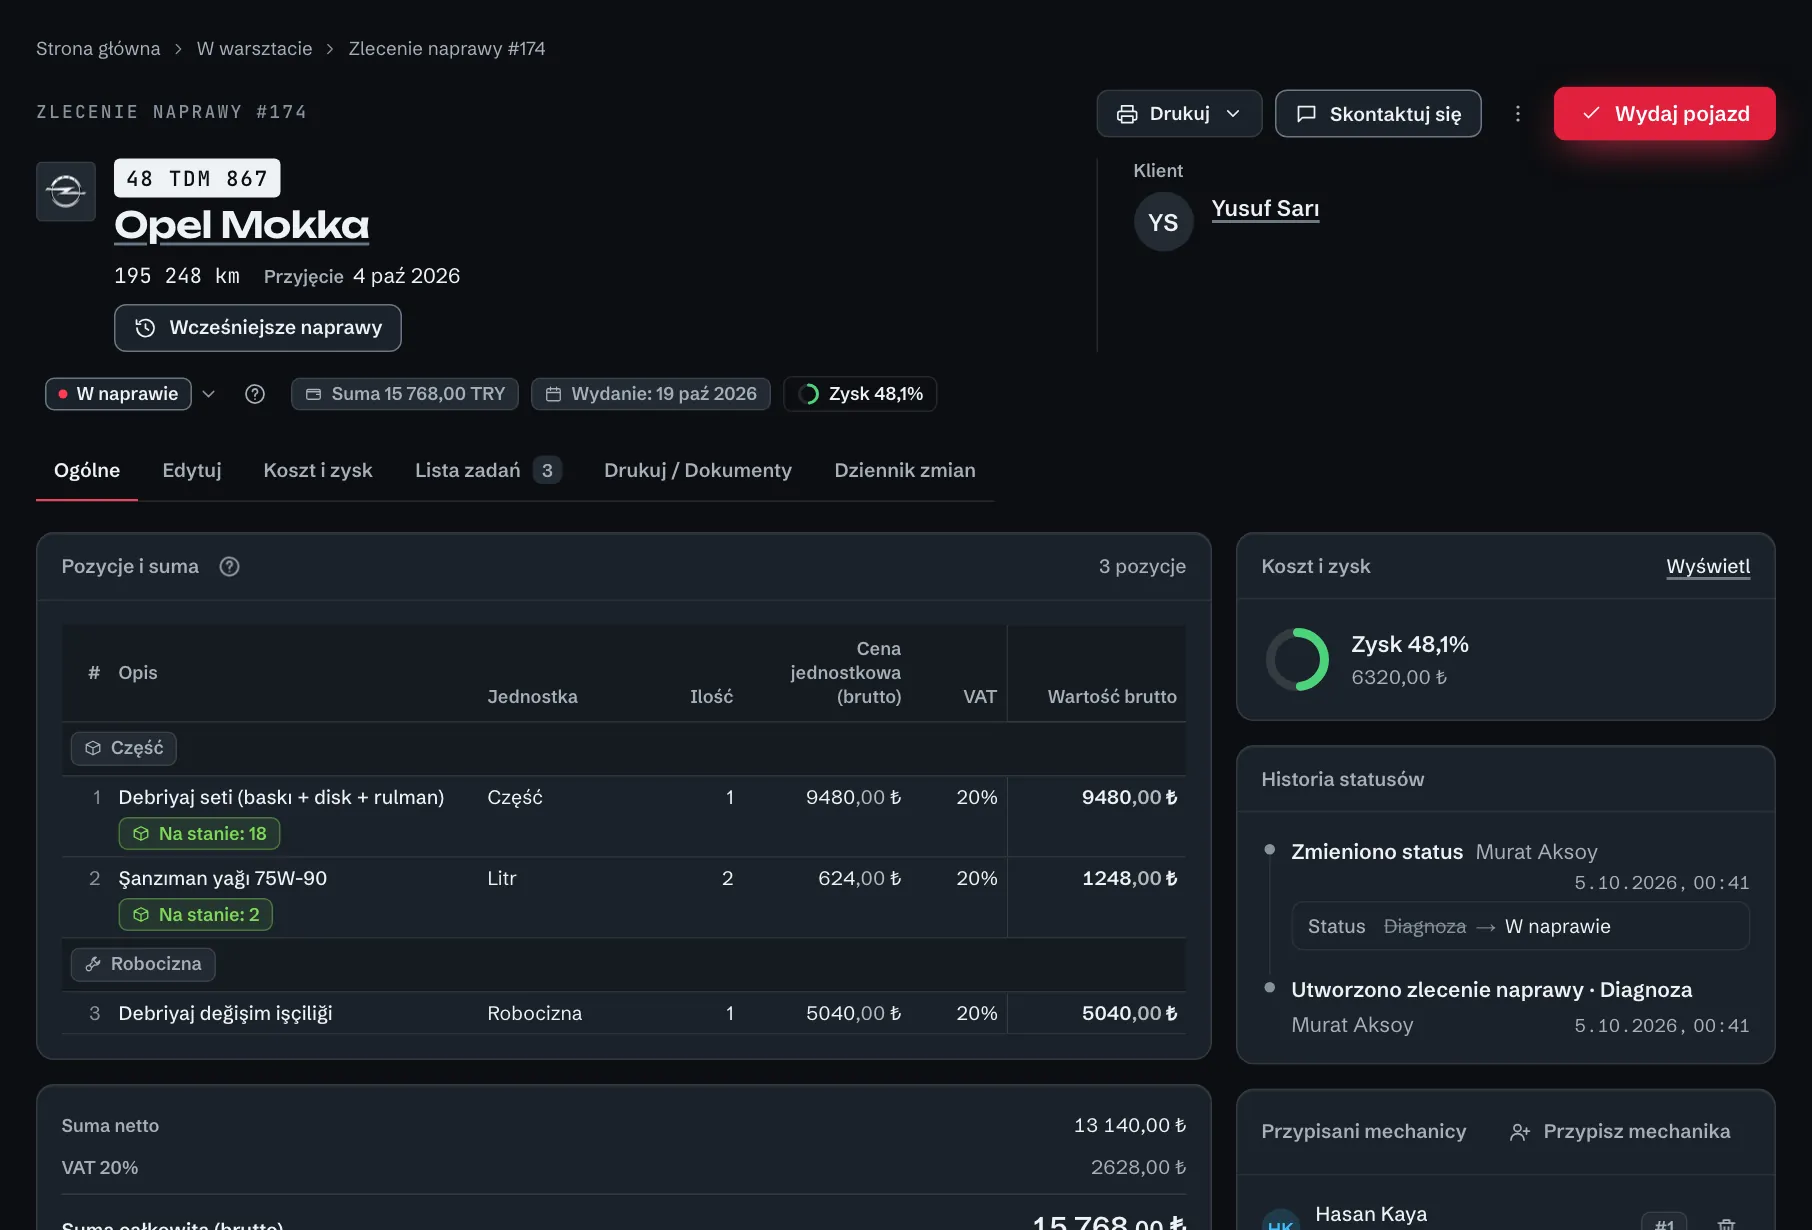Click the Część category tag
This screenshot has width=1812, height=1230.
coord(124,748)
